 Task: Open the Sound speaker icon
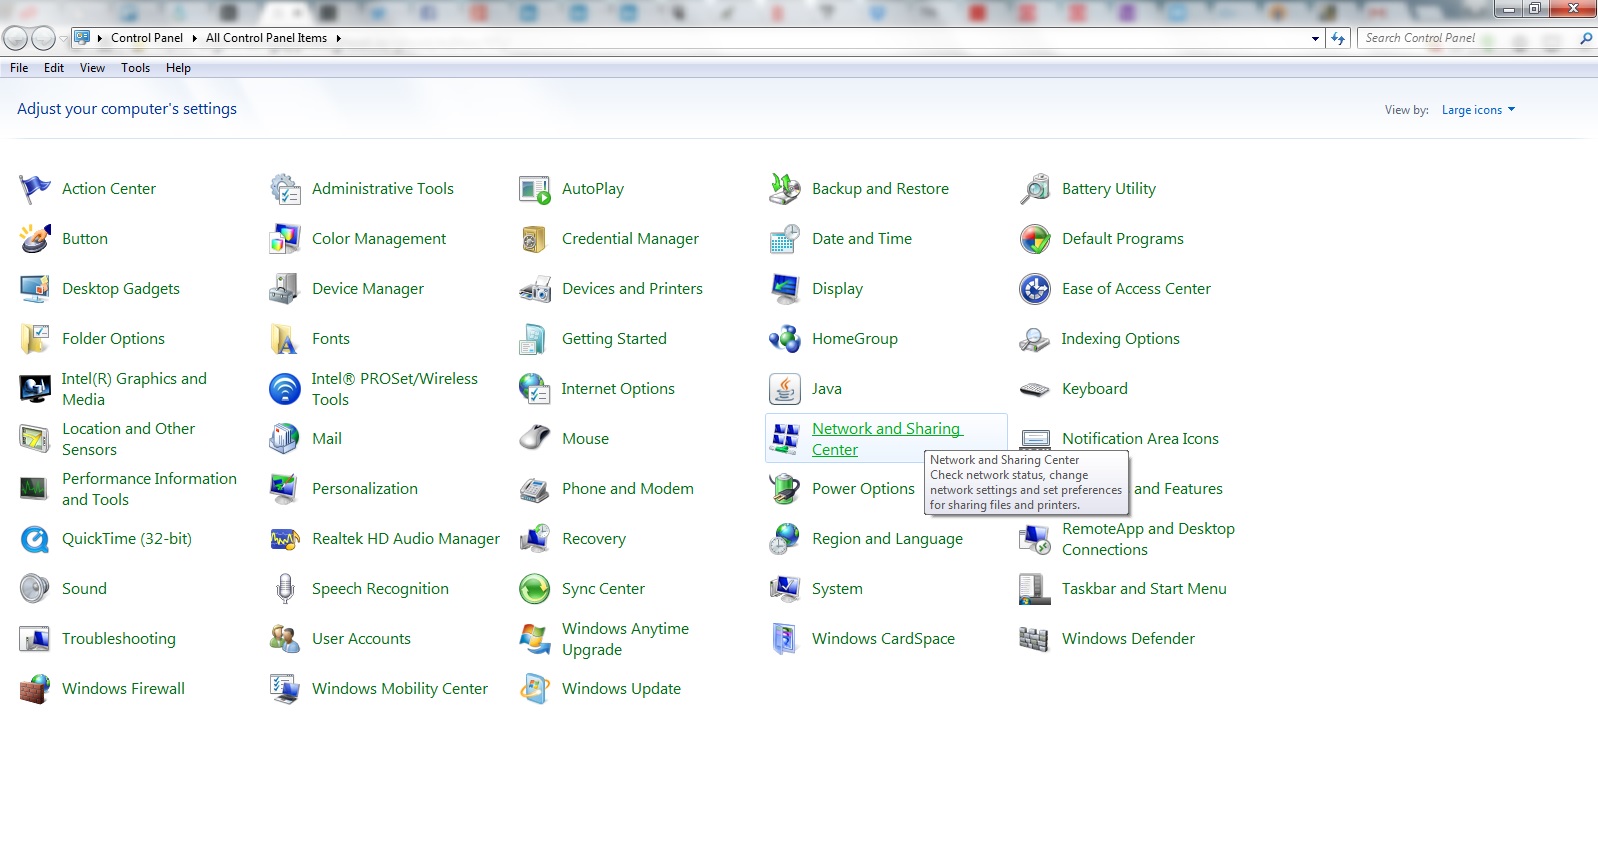pyautogui.click(x=35, y=589)
